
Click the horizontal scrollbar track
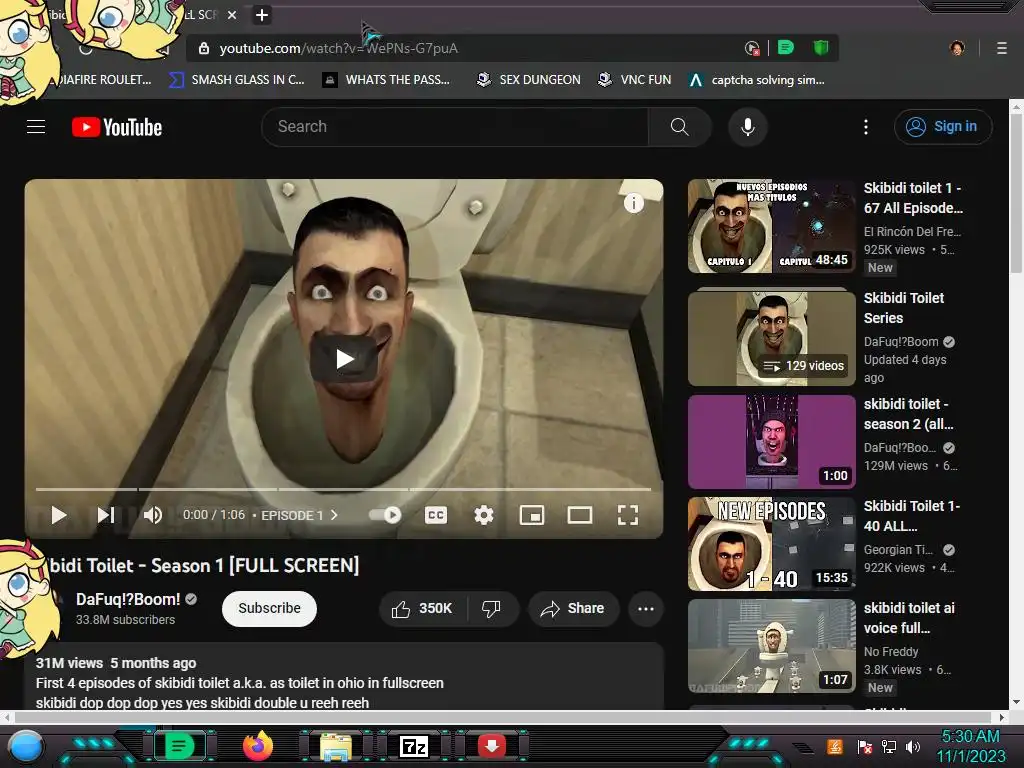point(504,716)
